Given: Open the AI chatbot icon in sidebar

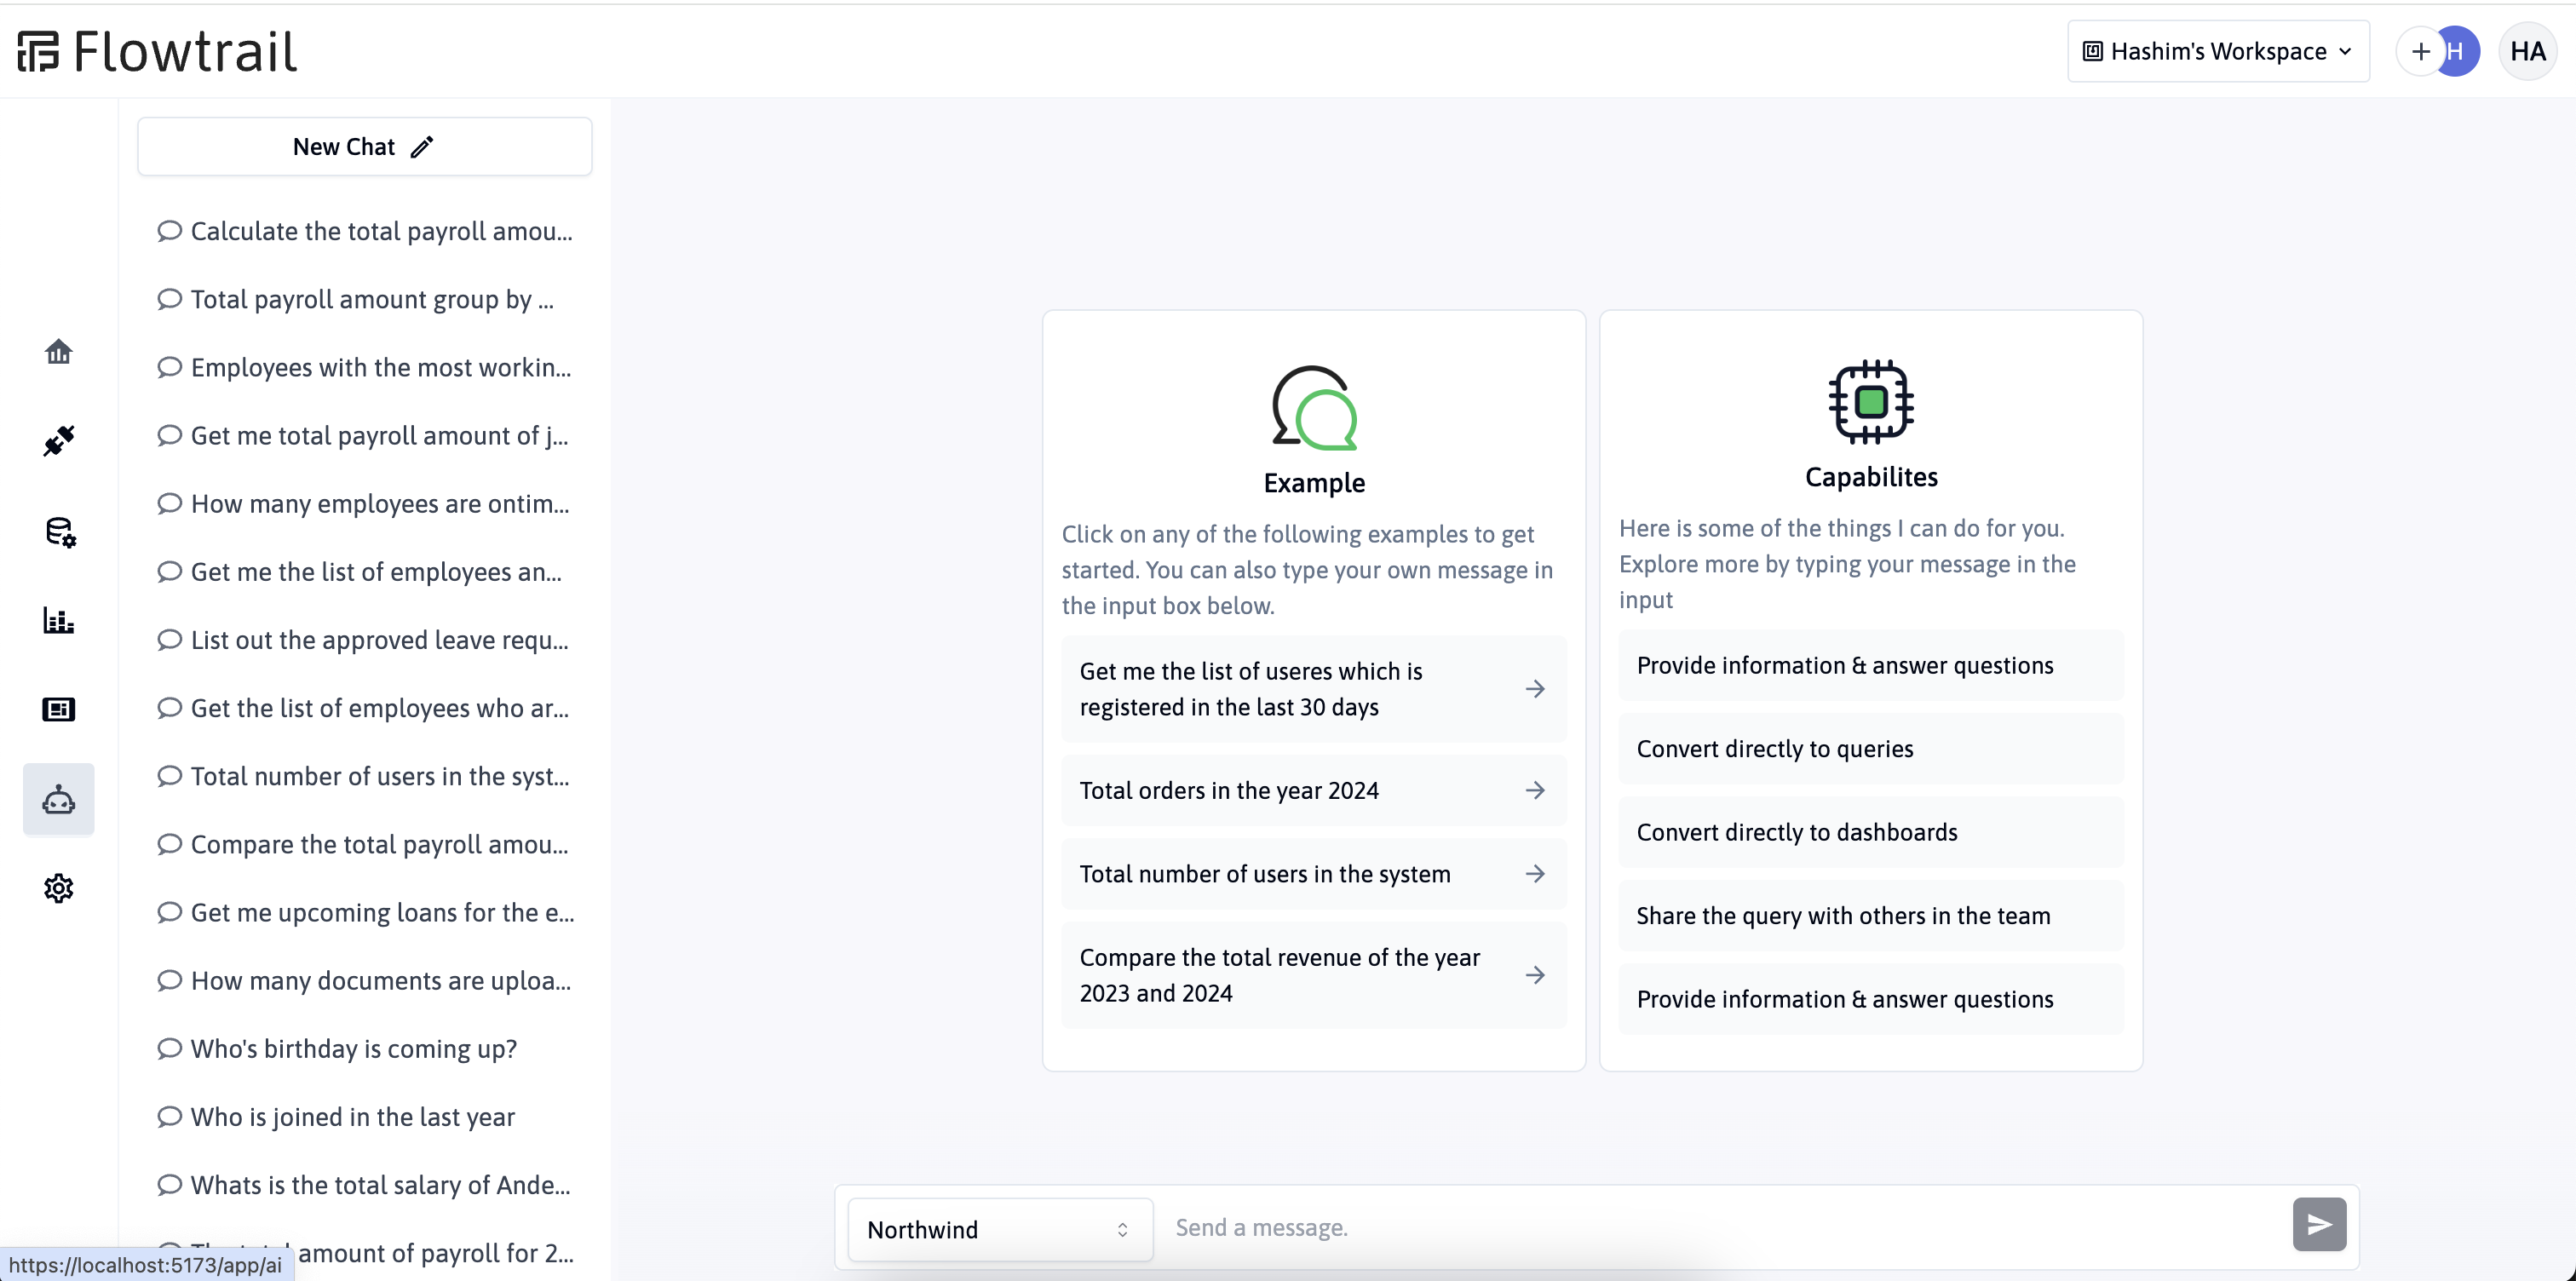Looking at the screenshot, I should point(59,798).
